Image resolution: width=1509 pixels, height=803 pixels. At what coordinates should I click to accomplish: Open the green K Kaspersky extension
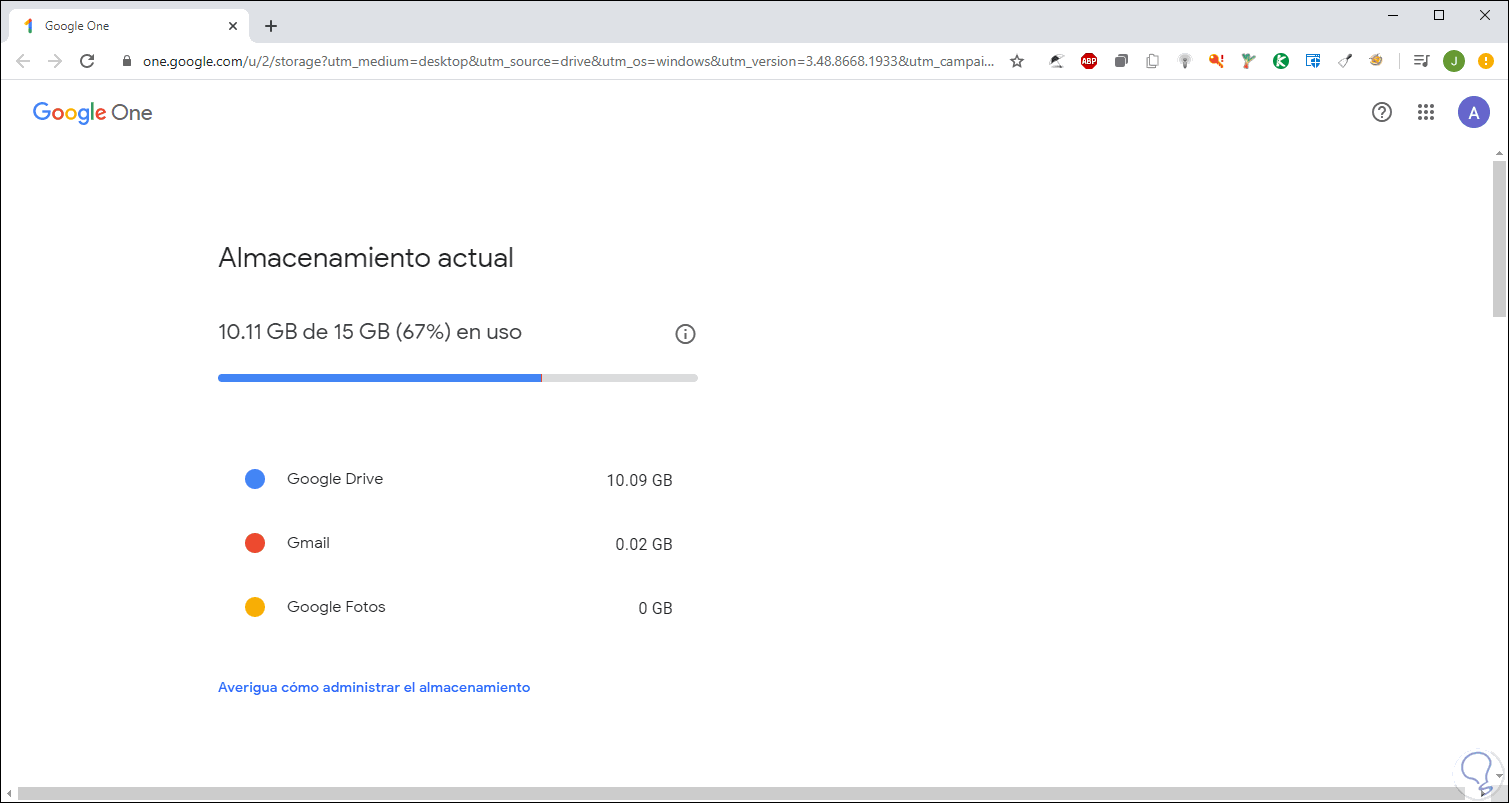pyautogui.click(x=1281, y=61)
